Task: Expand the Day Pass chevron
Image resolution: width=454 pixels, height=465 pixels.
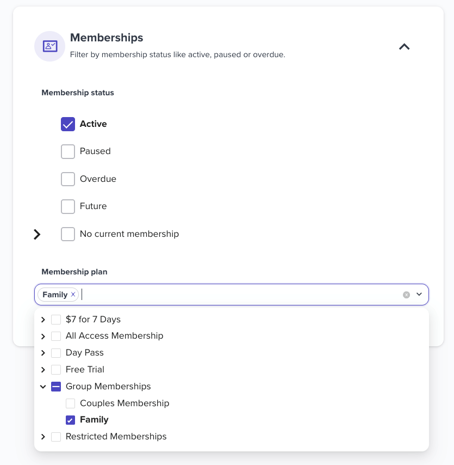Action: [x=43, y=353]
